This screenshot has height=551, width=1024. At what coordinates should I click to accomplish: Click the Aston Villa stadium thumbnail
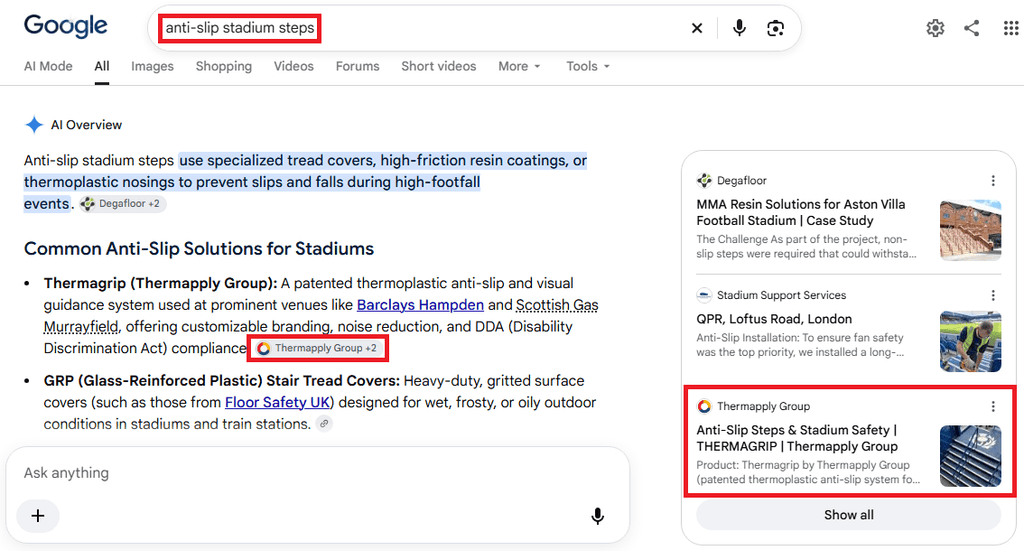pos(970,230)
